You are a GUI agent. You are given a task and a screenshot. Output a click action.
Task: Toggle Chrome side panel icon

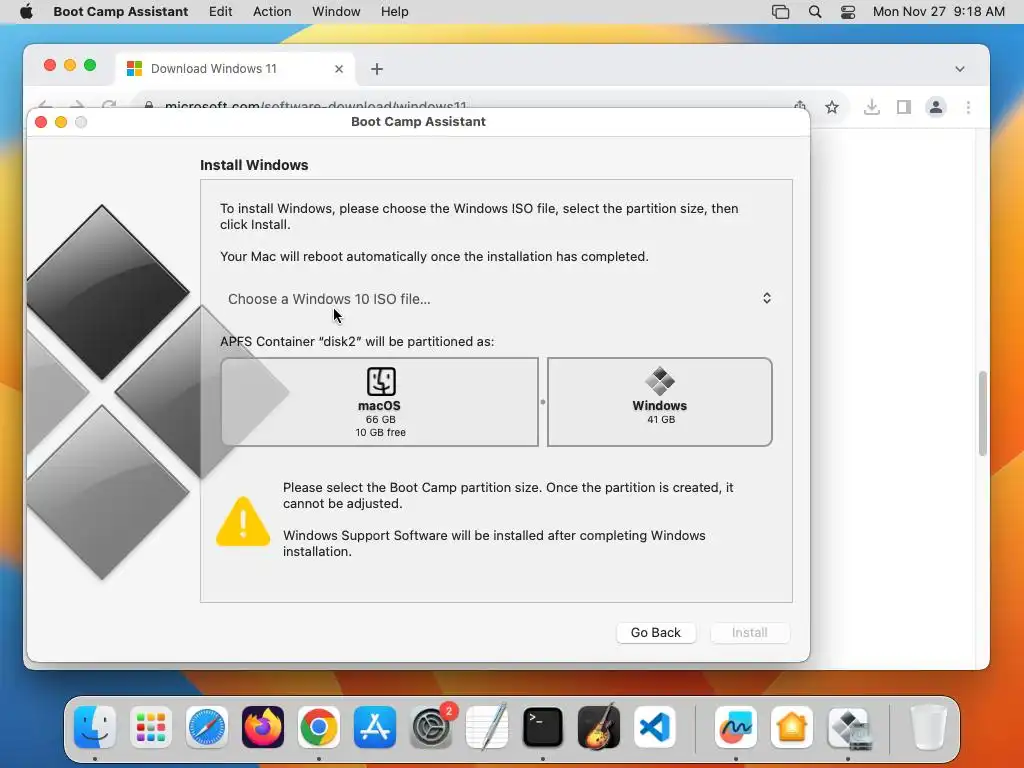click(903, 107)
